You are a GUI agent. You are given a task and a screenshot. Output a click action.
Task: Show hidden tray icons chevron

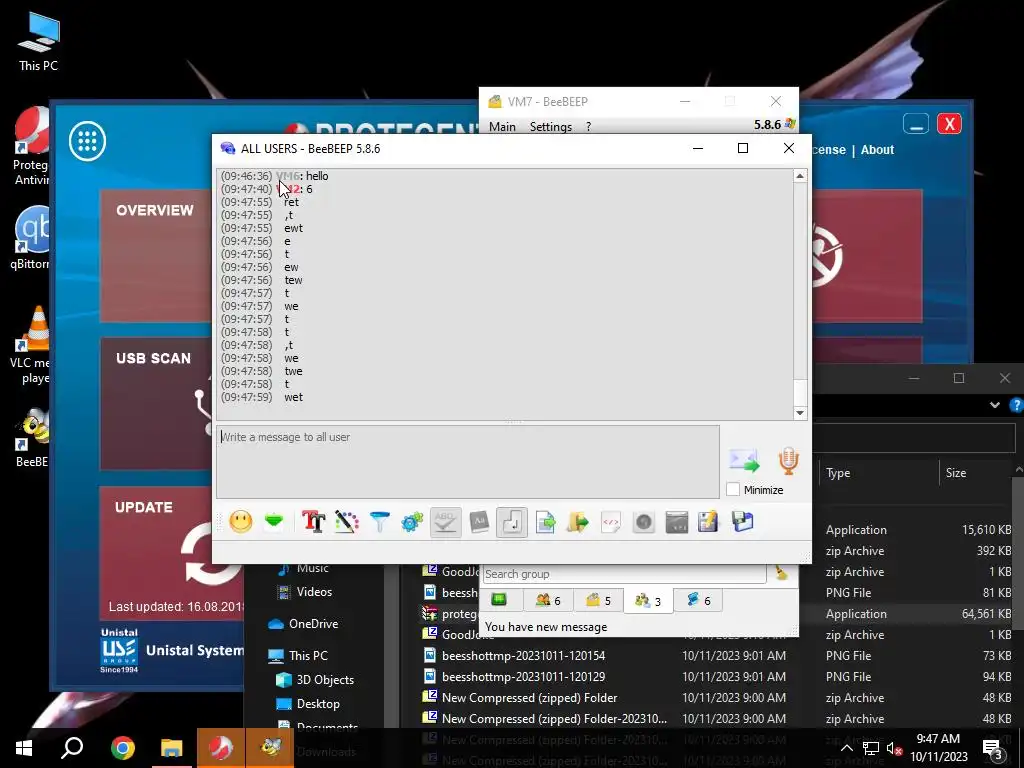tap(846, 748)
